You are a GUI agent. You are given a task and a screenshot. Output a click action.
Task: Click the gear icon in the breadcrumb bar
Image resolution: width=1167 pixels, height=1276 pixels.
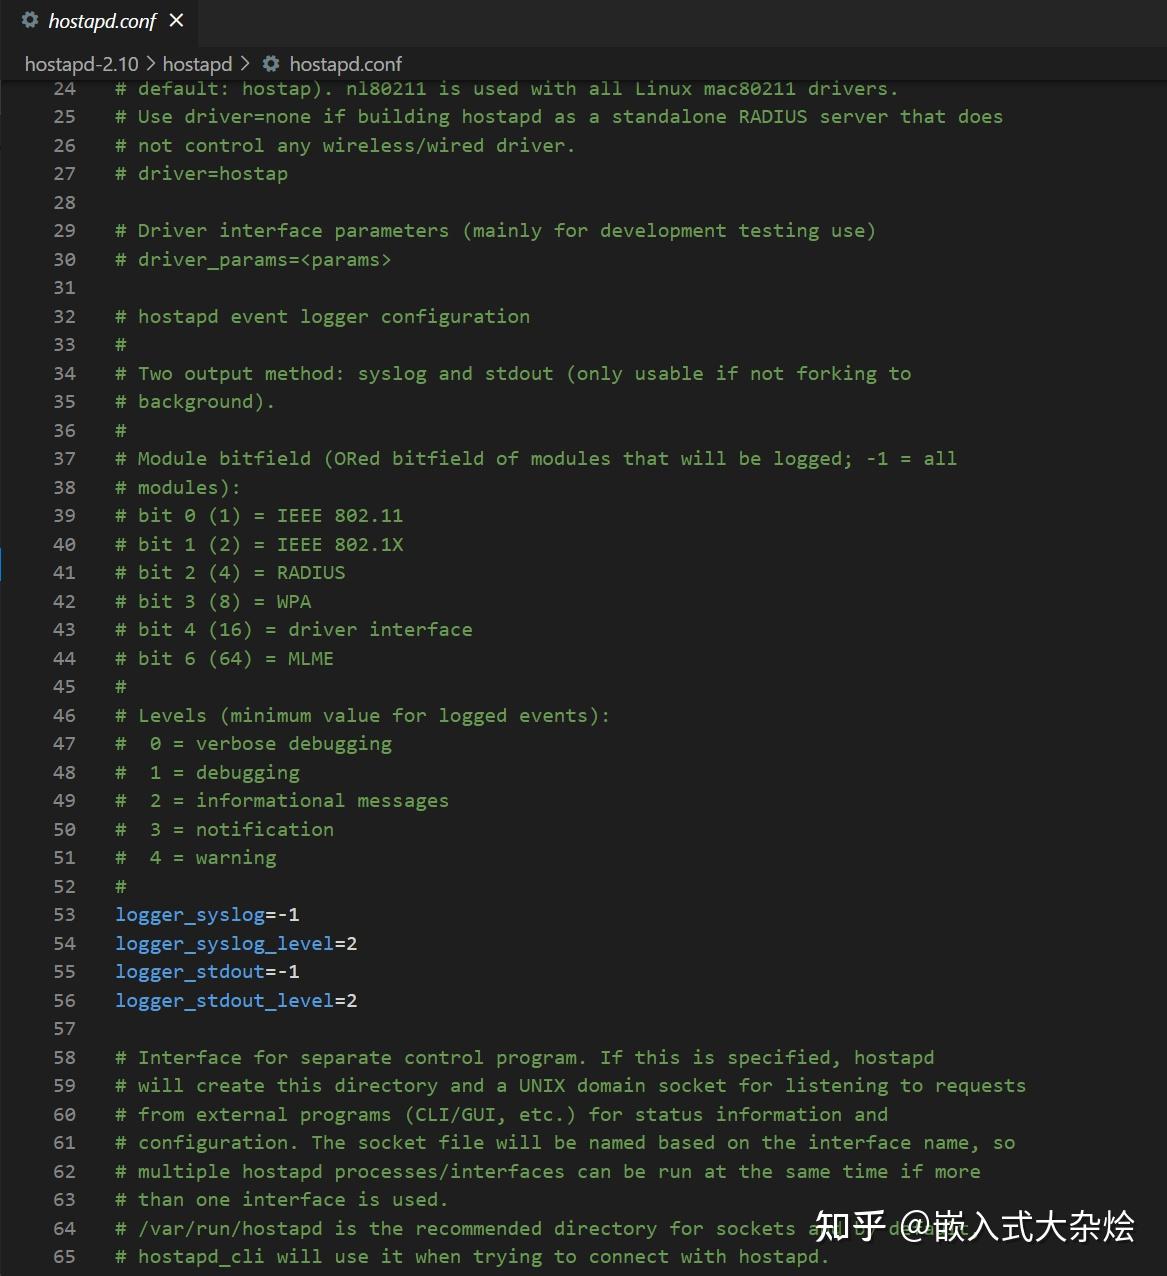(271, 64)
